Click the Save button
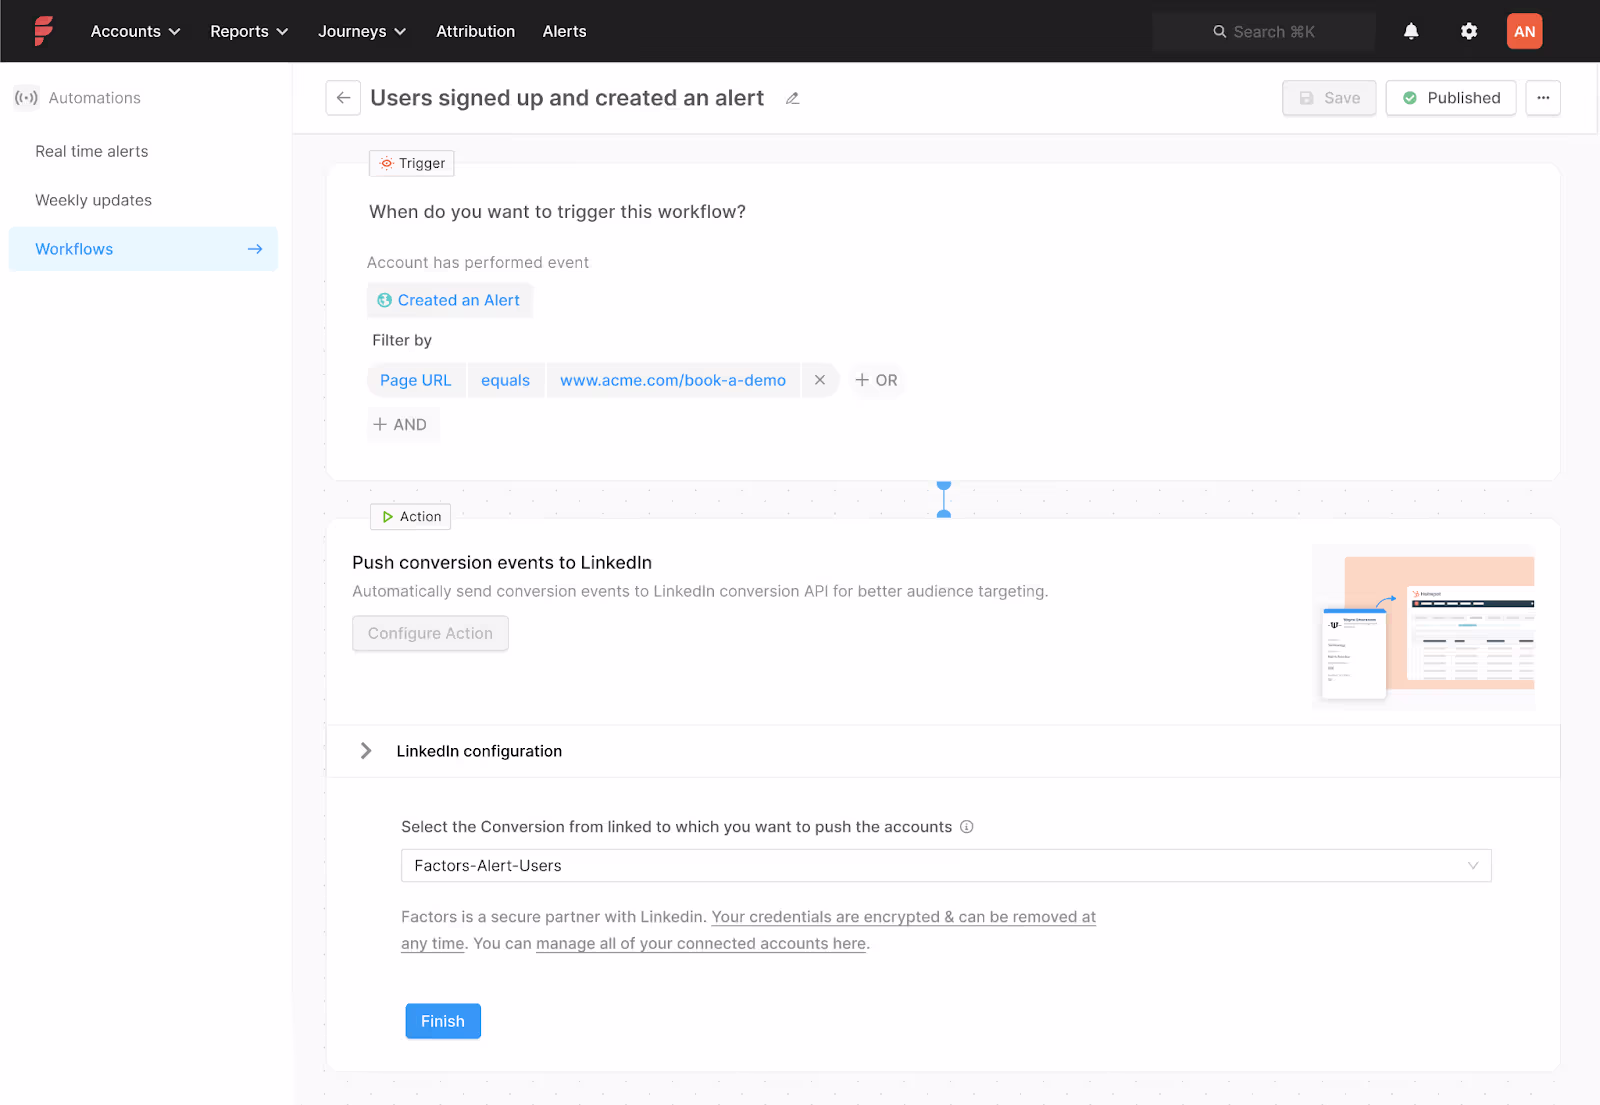Viewport: 1600px width, 1105px height. 1329,98
